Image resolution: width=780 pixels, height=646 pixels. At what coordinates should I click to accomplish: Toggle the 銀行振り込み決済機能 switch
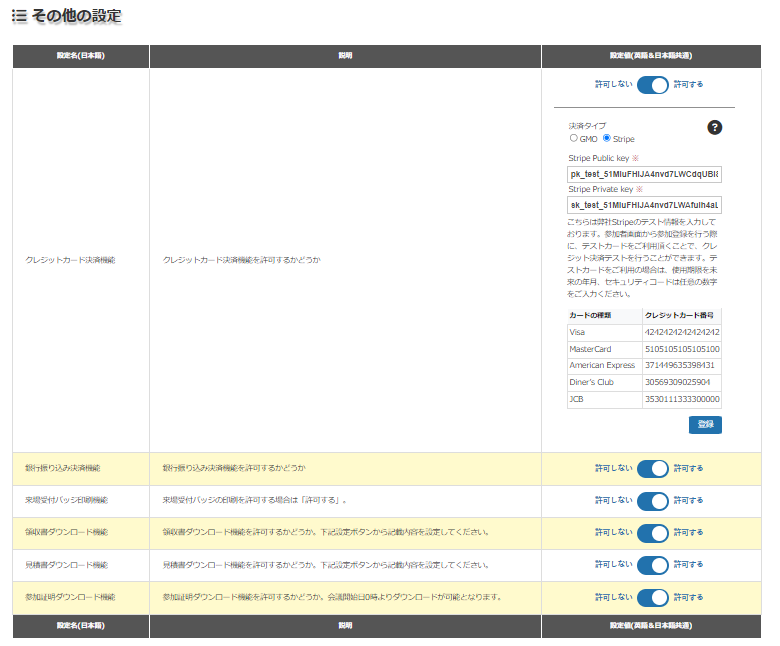652,468
